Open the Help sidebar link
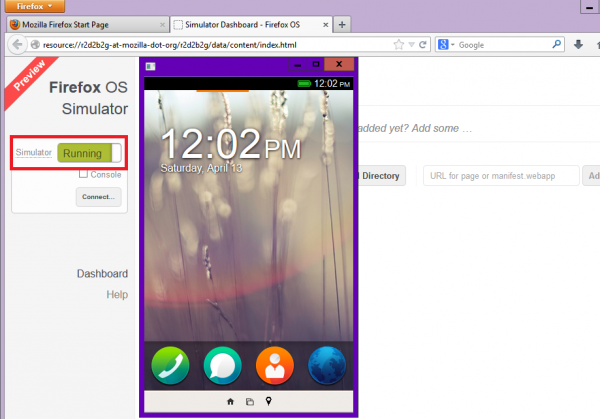The height and width of the screenshot is (419, 600). pos(117,295)
